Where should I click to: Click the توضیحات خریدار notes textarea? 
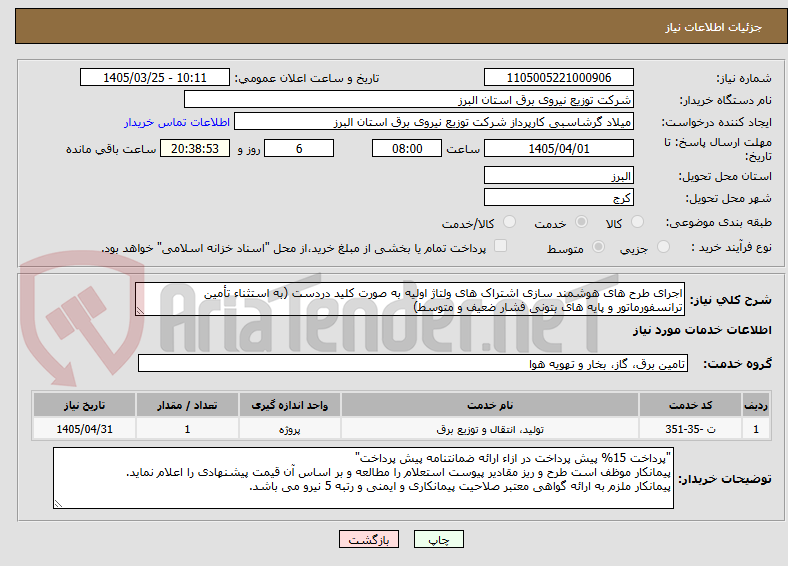[363, 478]
